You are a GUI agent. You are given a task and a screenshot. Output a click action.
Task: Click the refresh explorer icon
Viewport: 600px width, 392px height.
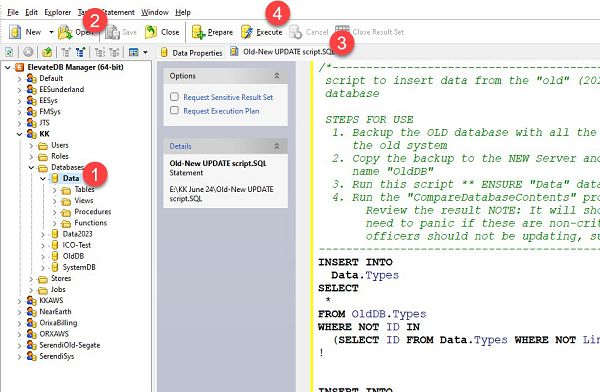click(9, 52)
